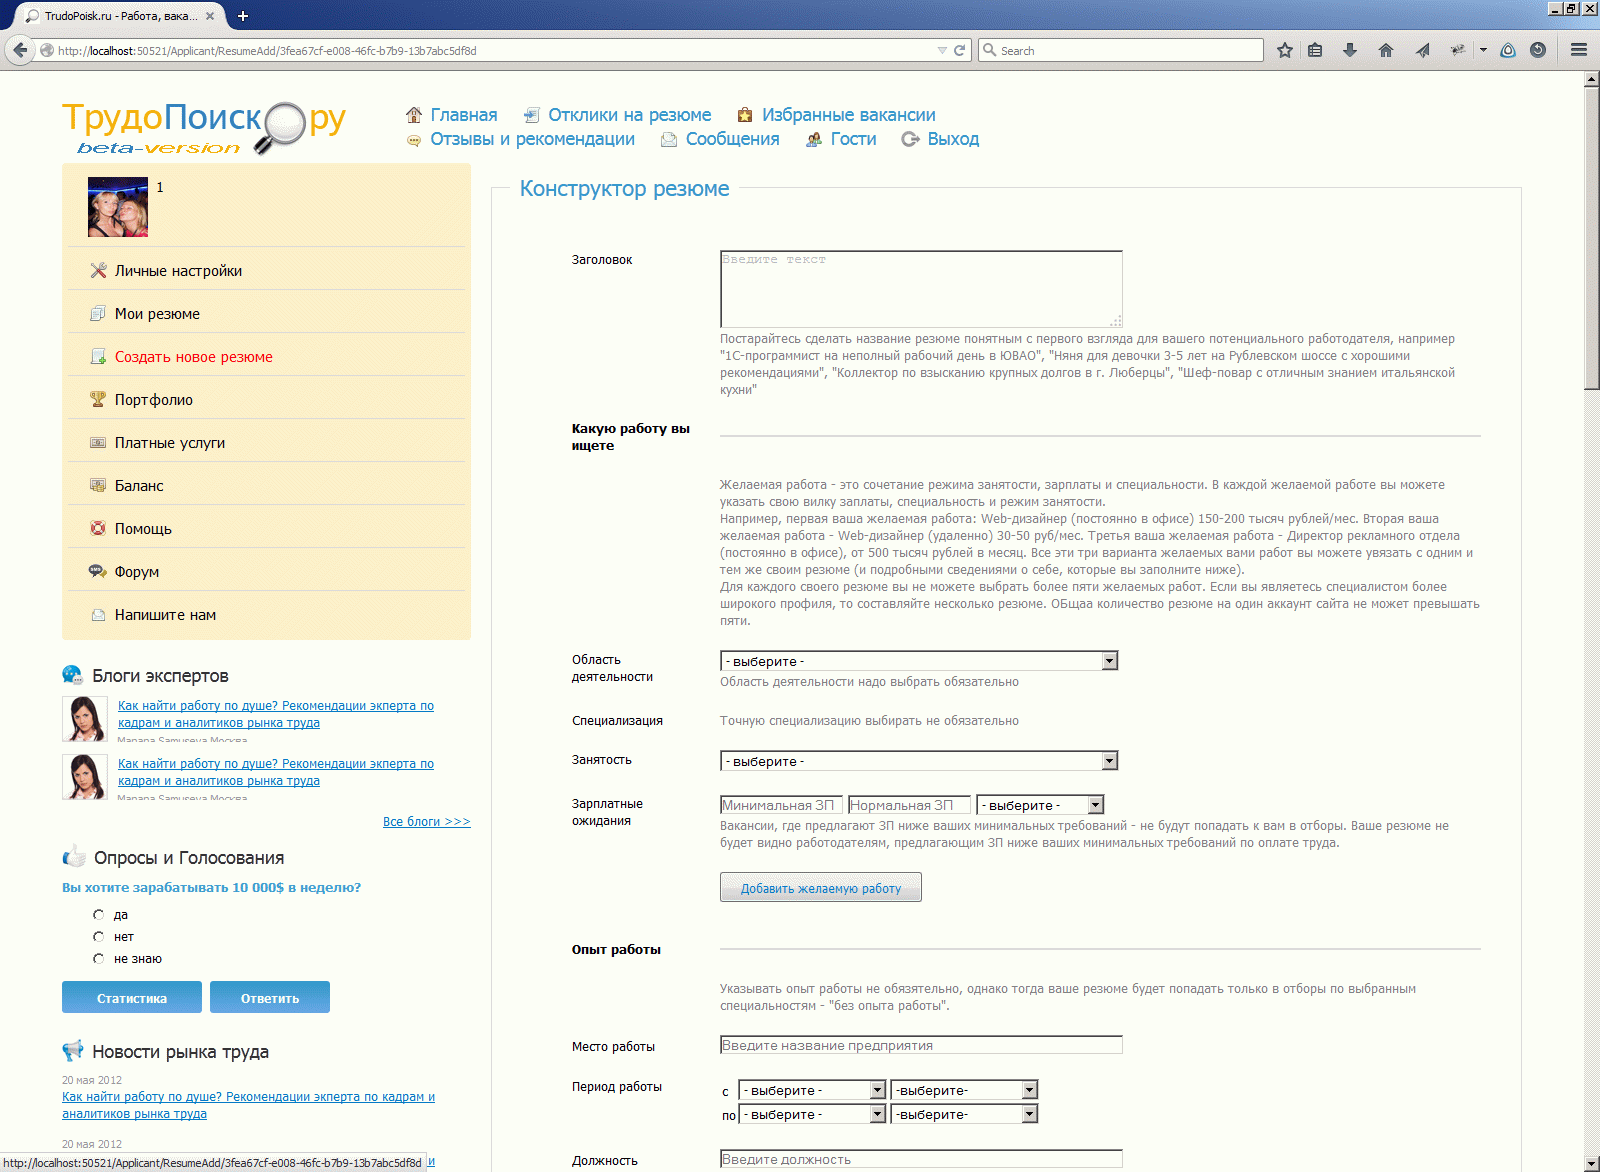The height and width of the screenshot is (1172, 1600).
Task: Select the "нет" poll answer
Action: click(x=98, y=937)
